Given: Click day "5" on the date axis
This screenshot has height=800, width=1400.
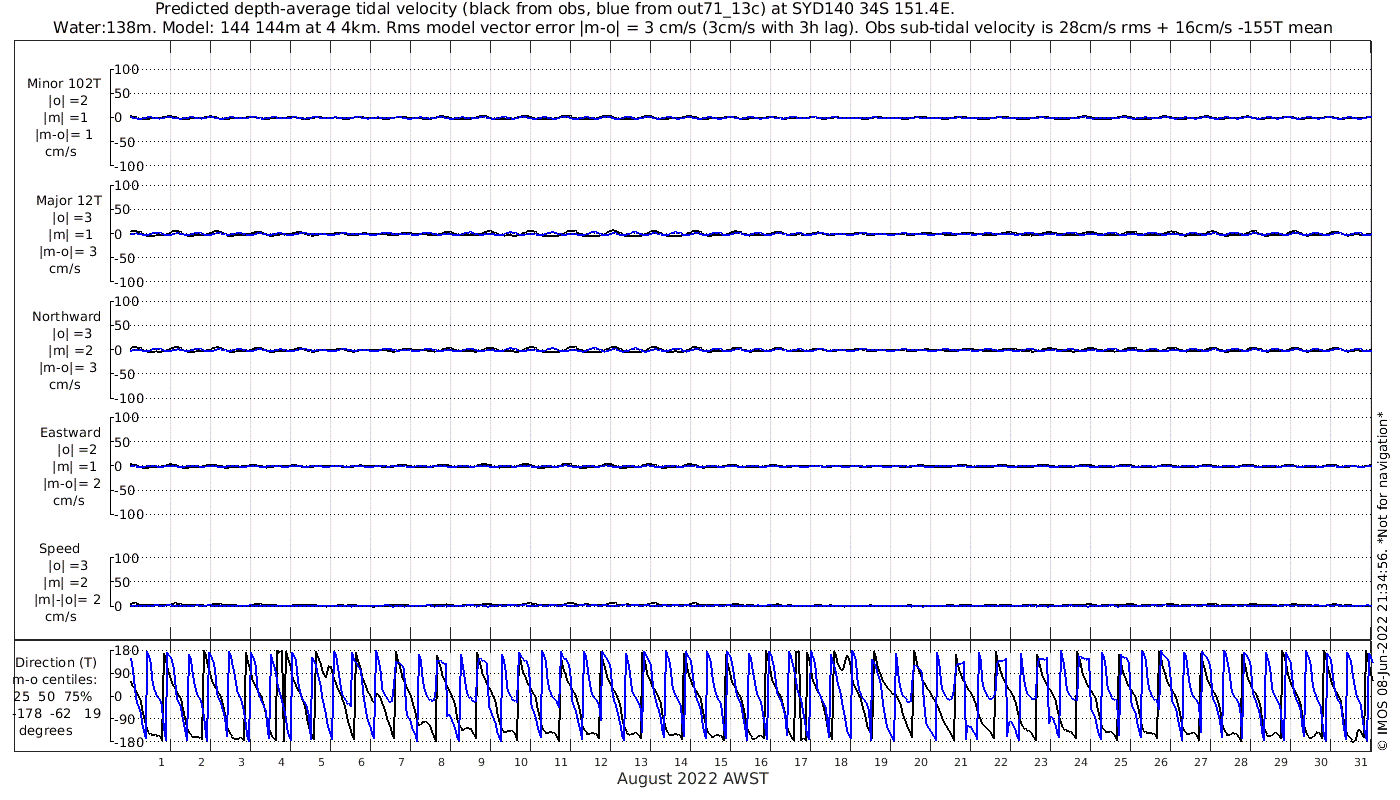Looking at the screenshot, I should [x=321, y=762].
